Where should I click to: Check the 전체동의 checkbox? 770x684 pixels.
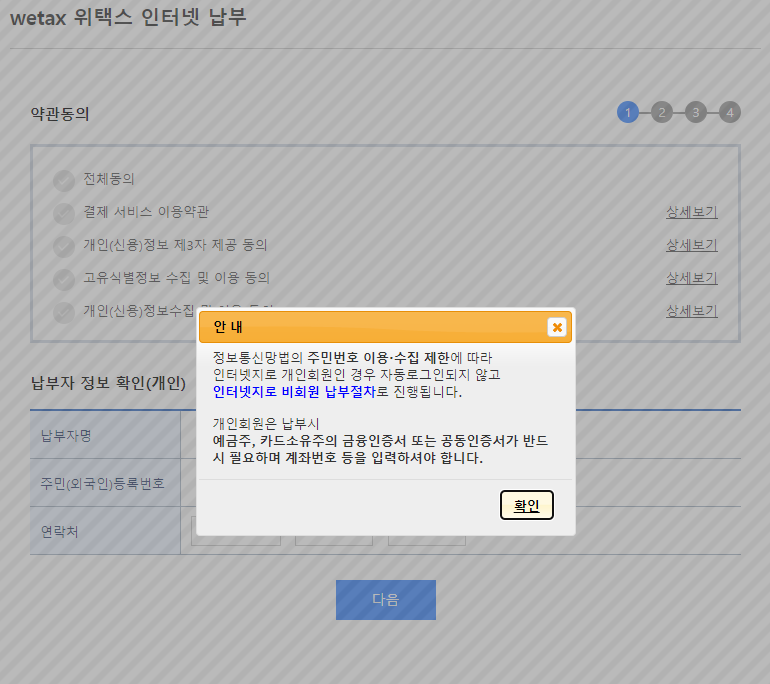[x=64, y=180]
